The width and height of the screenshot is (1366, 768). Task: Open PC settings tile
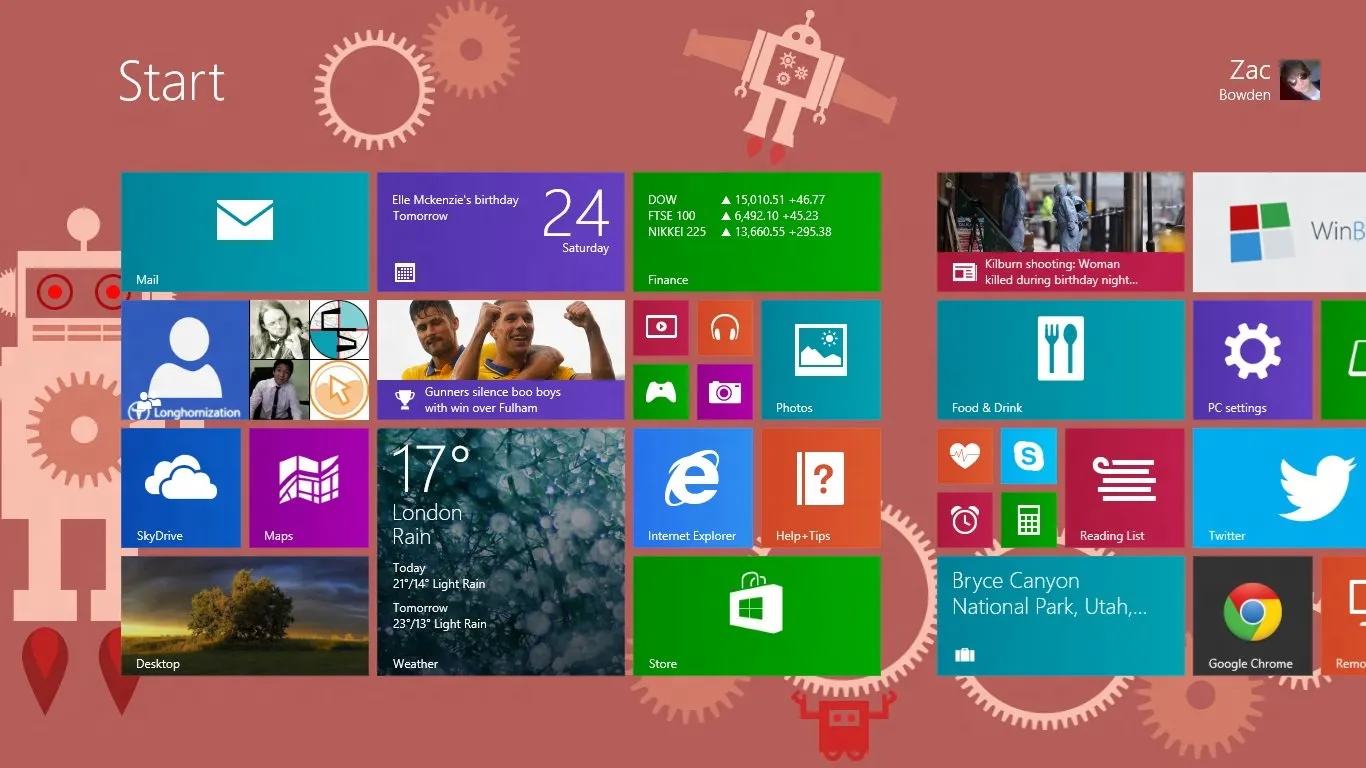[x=1253, y=360]
